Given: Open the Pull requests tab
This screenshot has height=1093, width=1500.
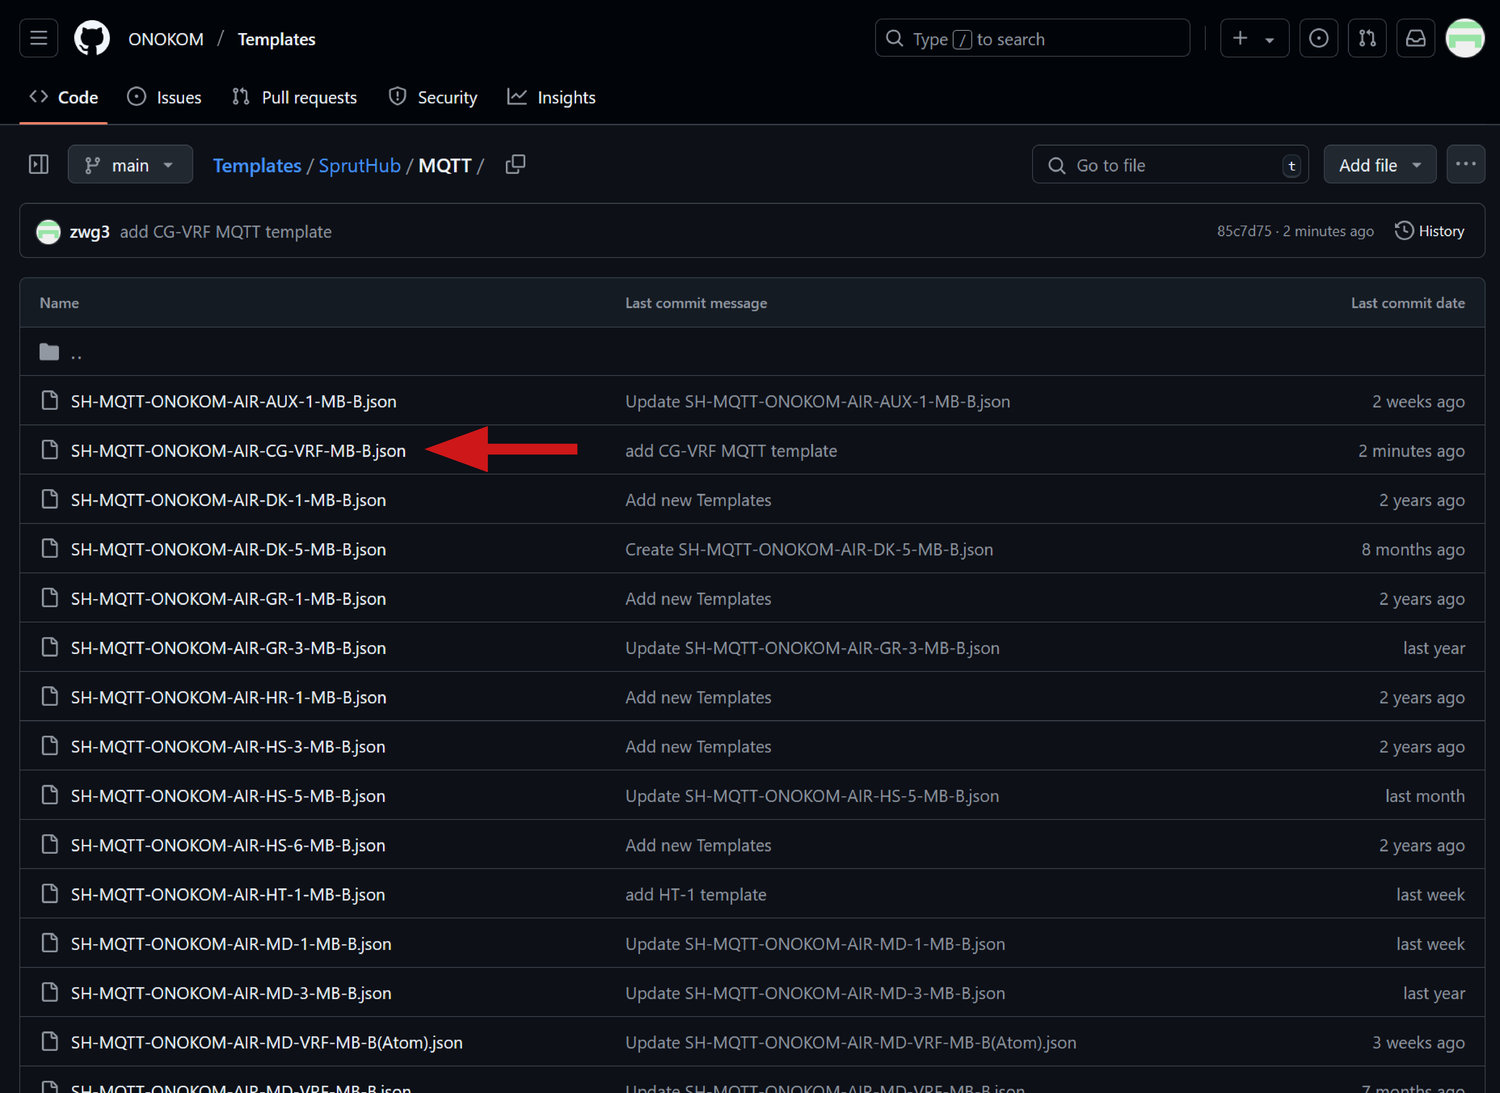Looking at the screenshot, I should tap(295, 97).
